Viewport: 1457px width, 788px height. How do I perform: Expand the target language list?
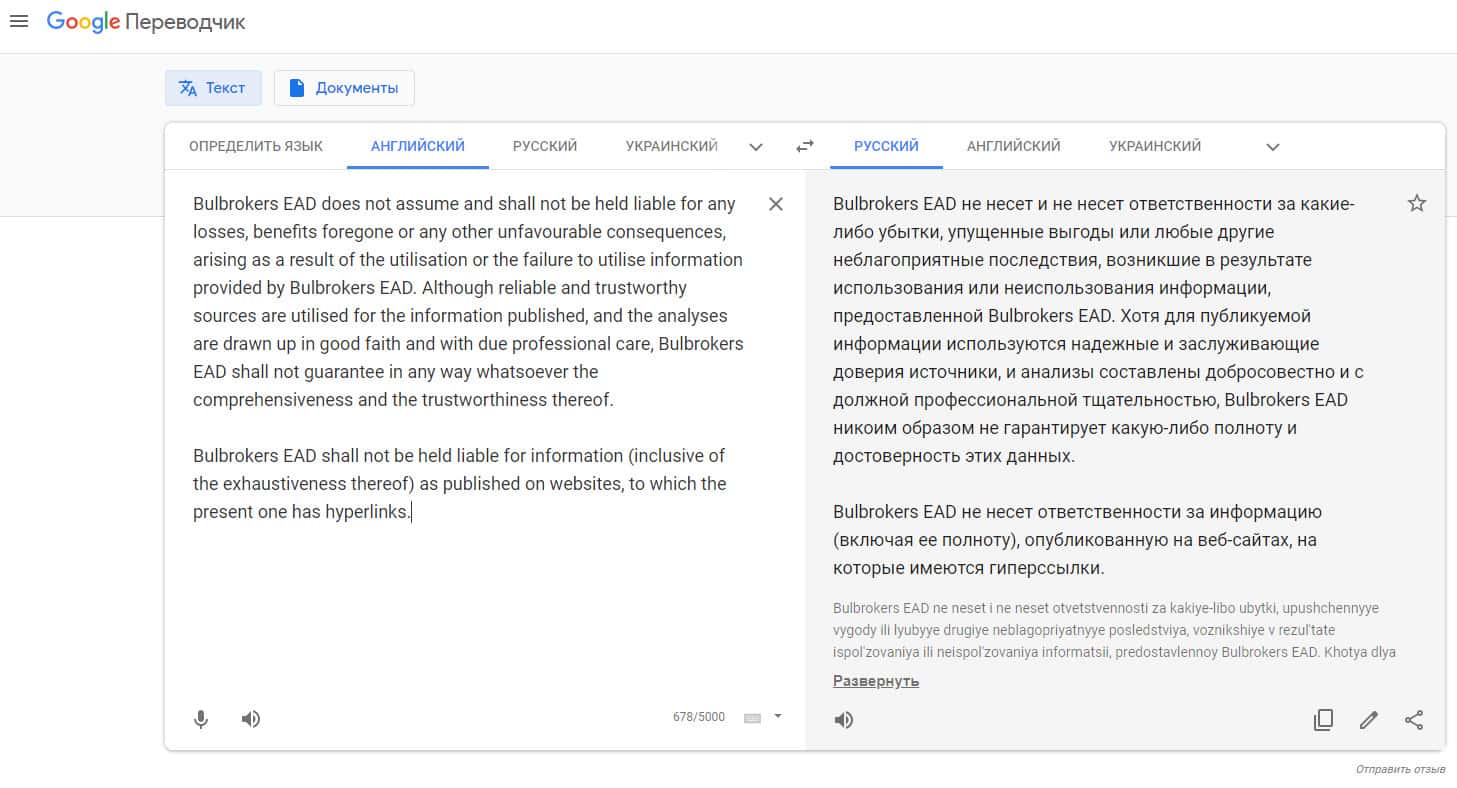coord(1272,147)
